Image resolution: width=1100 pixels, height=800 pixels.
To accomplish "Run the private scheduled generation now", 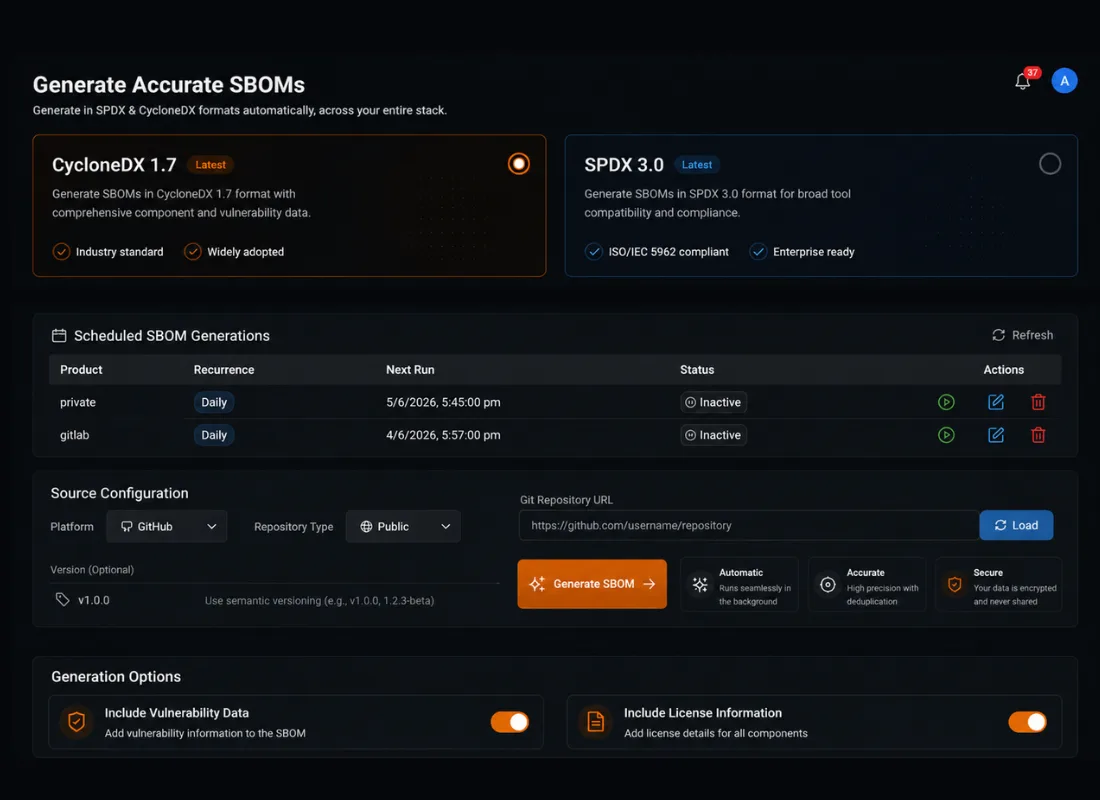I will (946, 402).
